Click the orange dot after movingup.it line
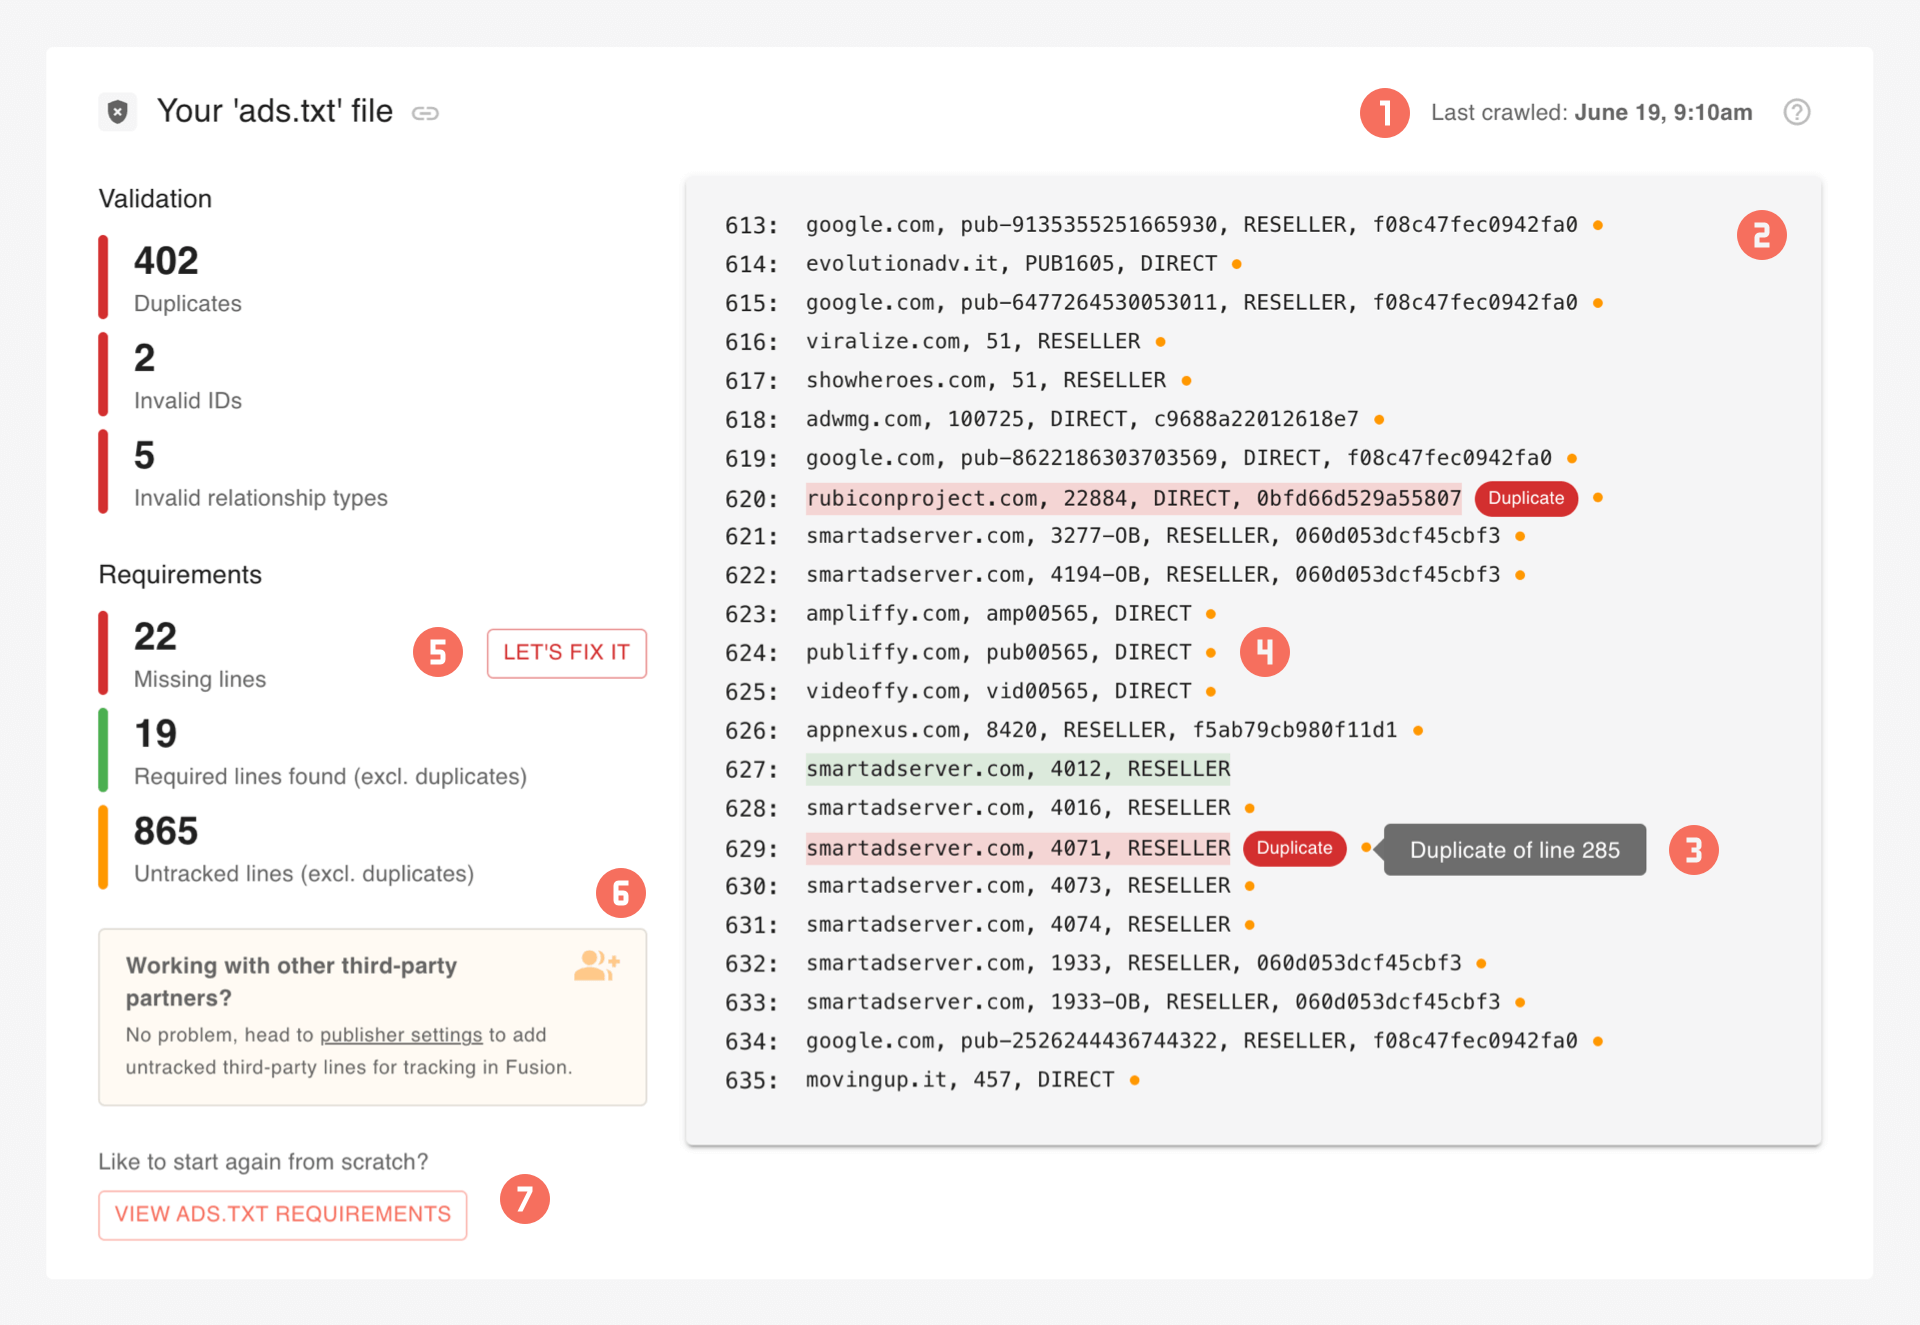The image size is (1920, 1325). [1134, 1080]
